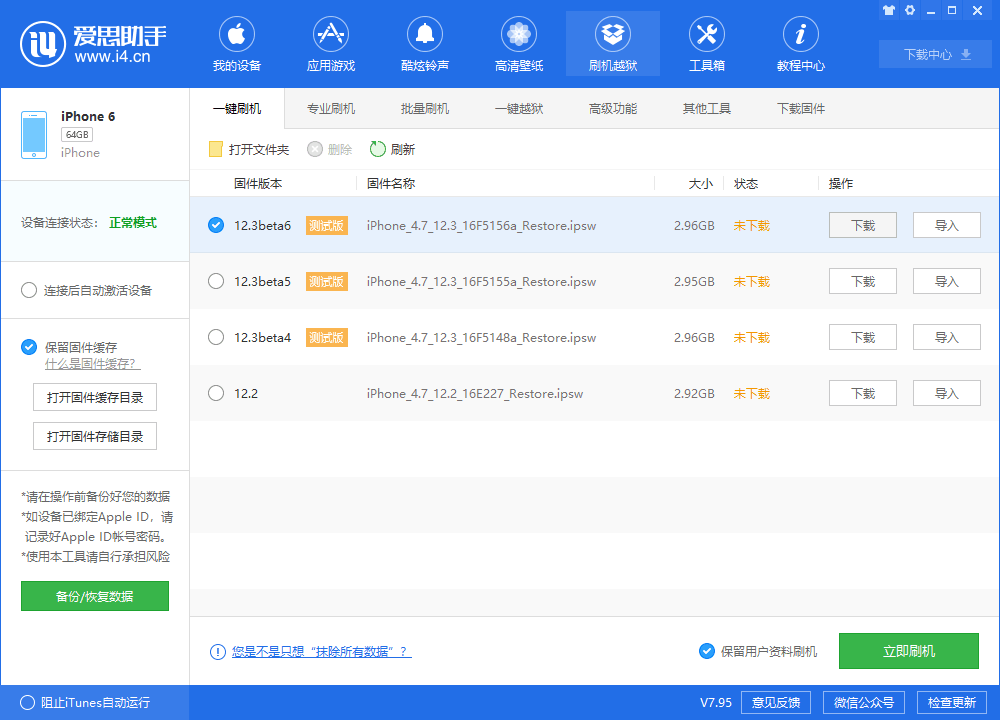Viewport: 1000px width, 720px height.
Task: Switch to the 专业刷机 tab
Action: click(331, 108)
